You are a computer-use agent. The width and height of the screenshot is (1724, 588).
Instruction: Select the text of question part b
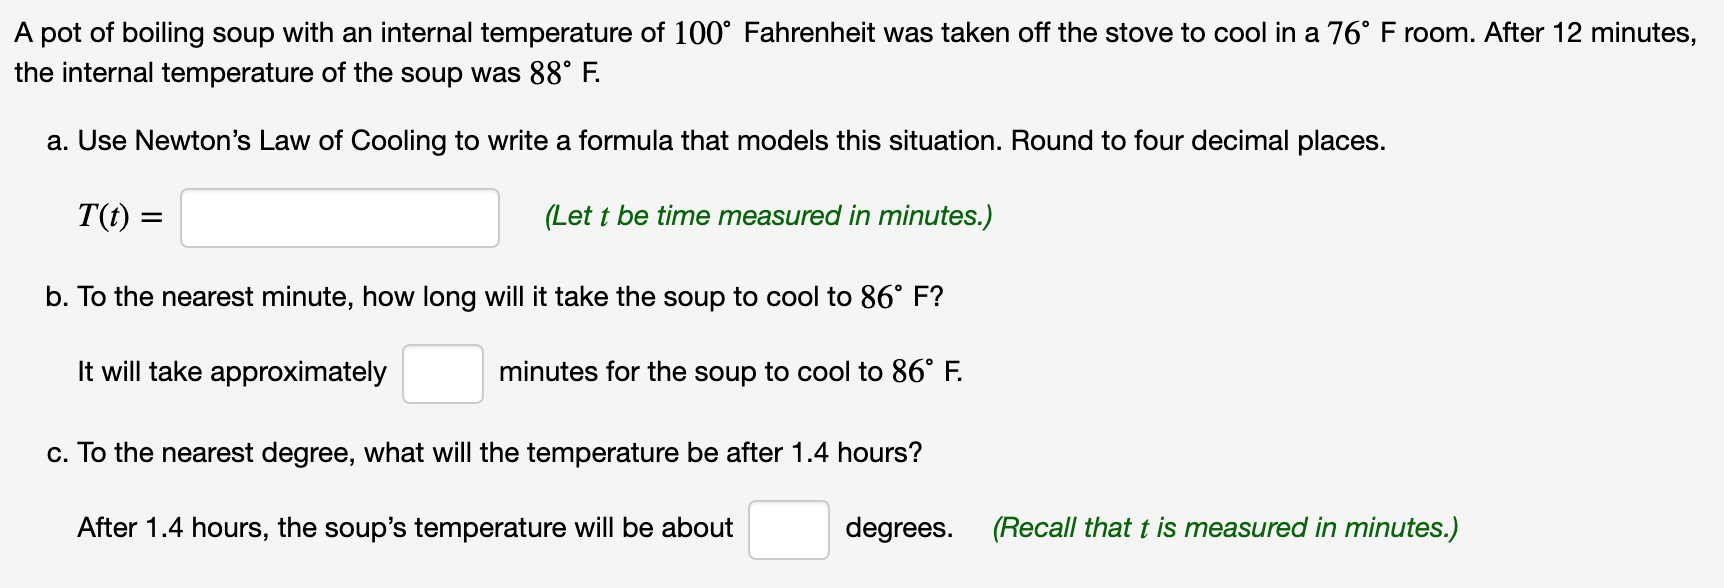click(495, 296)
